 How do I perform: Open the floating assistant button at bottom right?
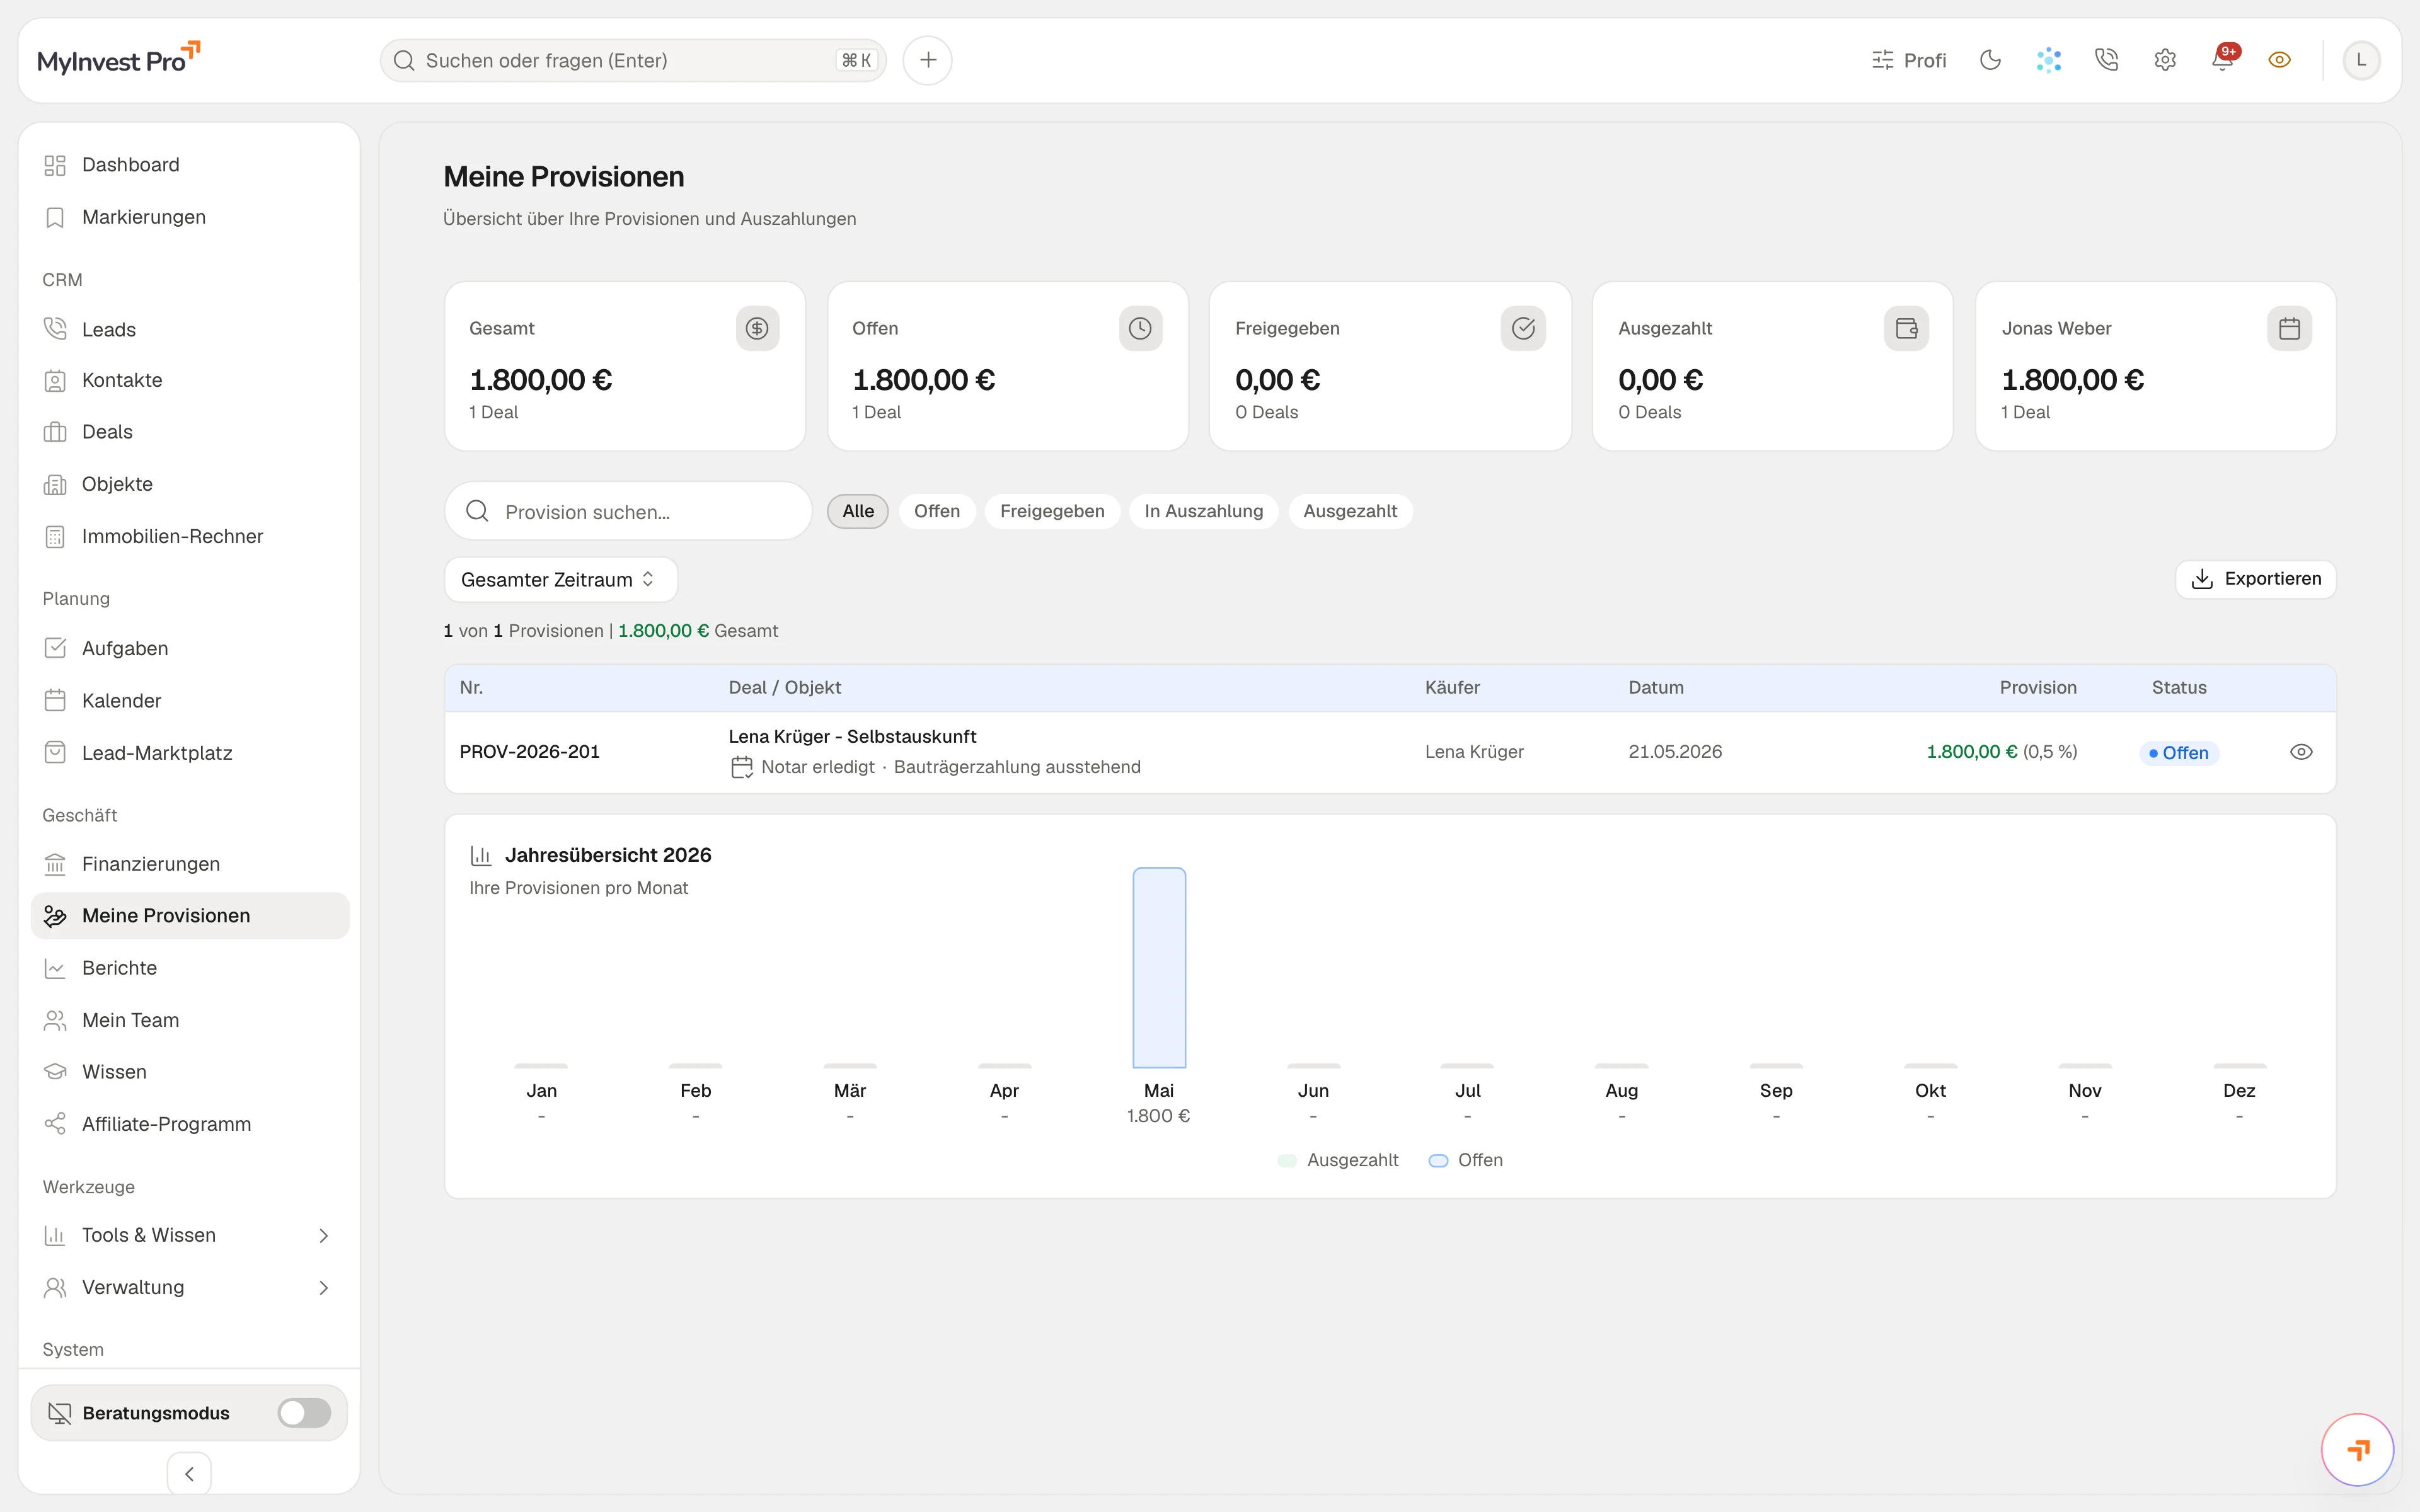2357,1449
